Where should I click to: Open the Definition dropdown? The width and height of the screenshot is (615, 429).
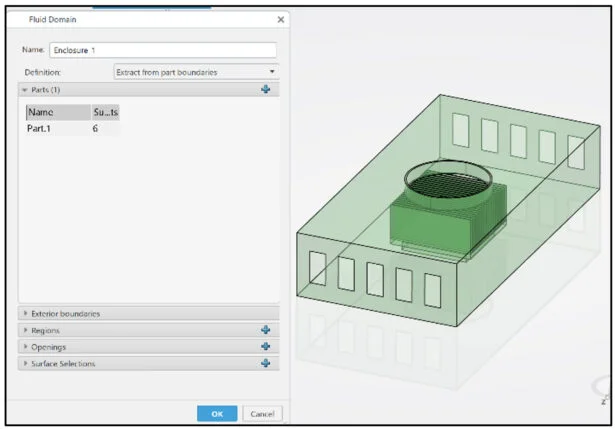coord(196,72)
